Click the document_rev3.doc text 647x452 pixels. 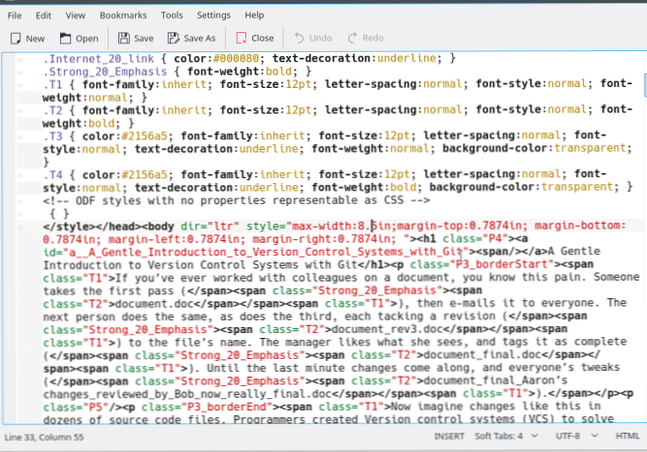point(387,329)
